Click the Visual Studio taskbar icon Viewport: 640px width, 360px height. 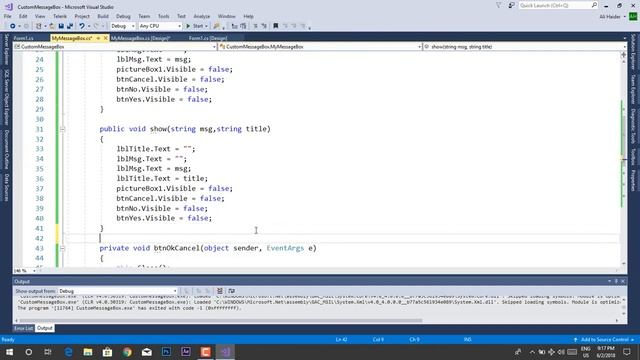(x=225, y=352)
